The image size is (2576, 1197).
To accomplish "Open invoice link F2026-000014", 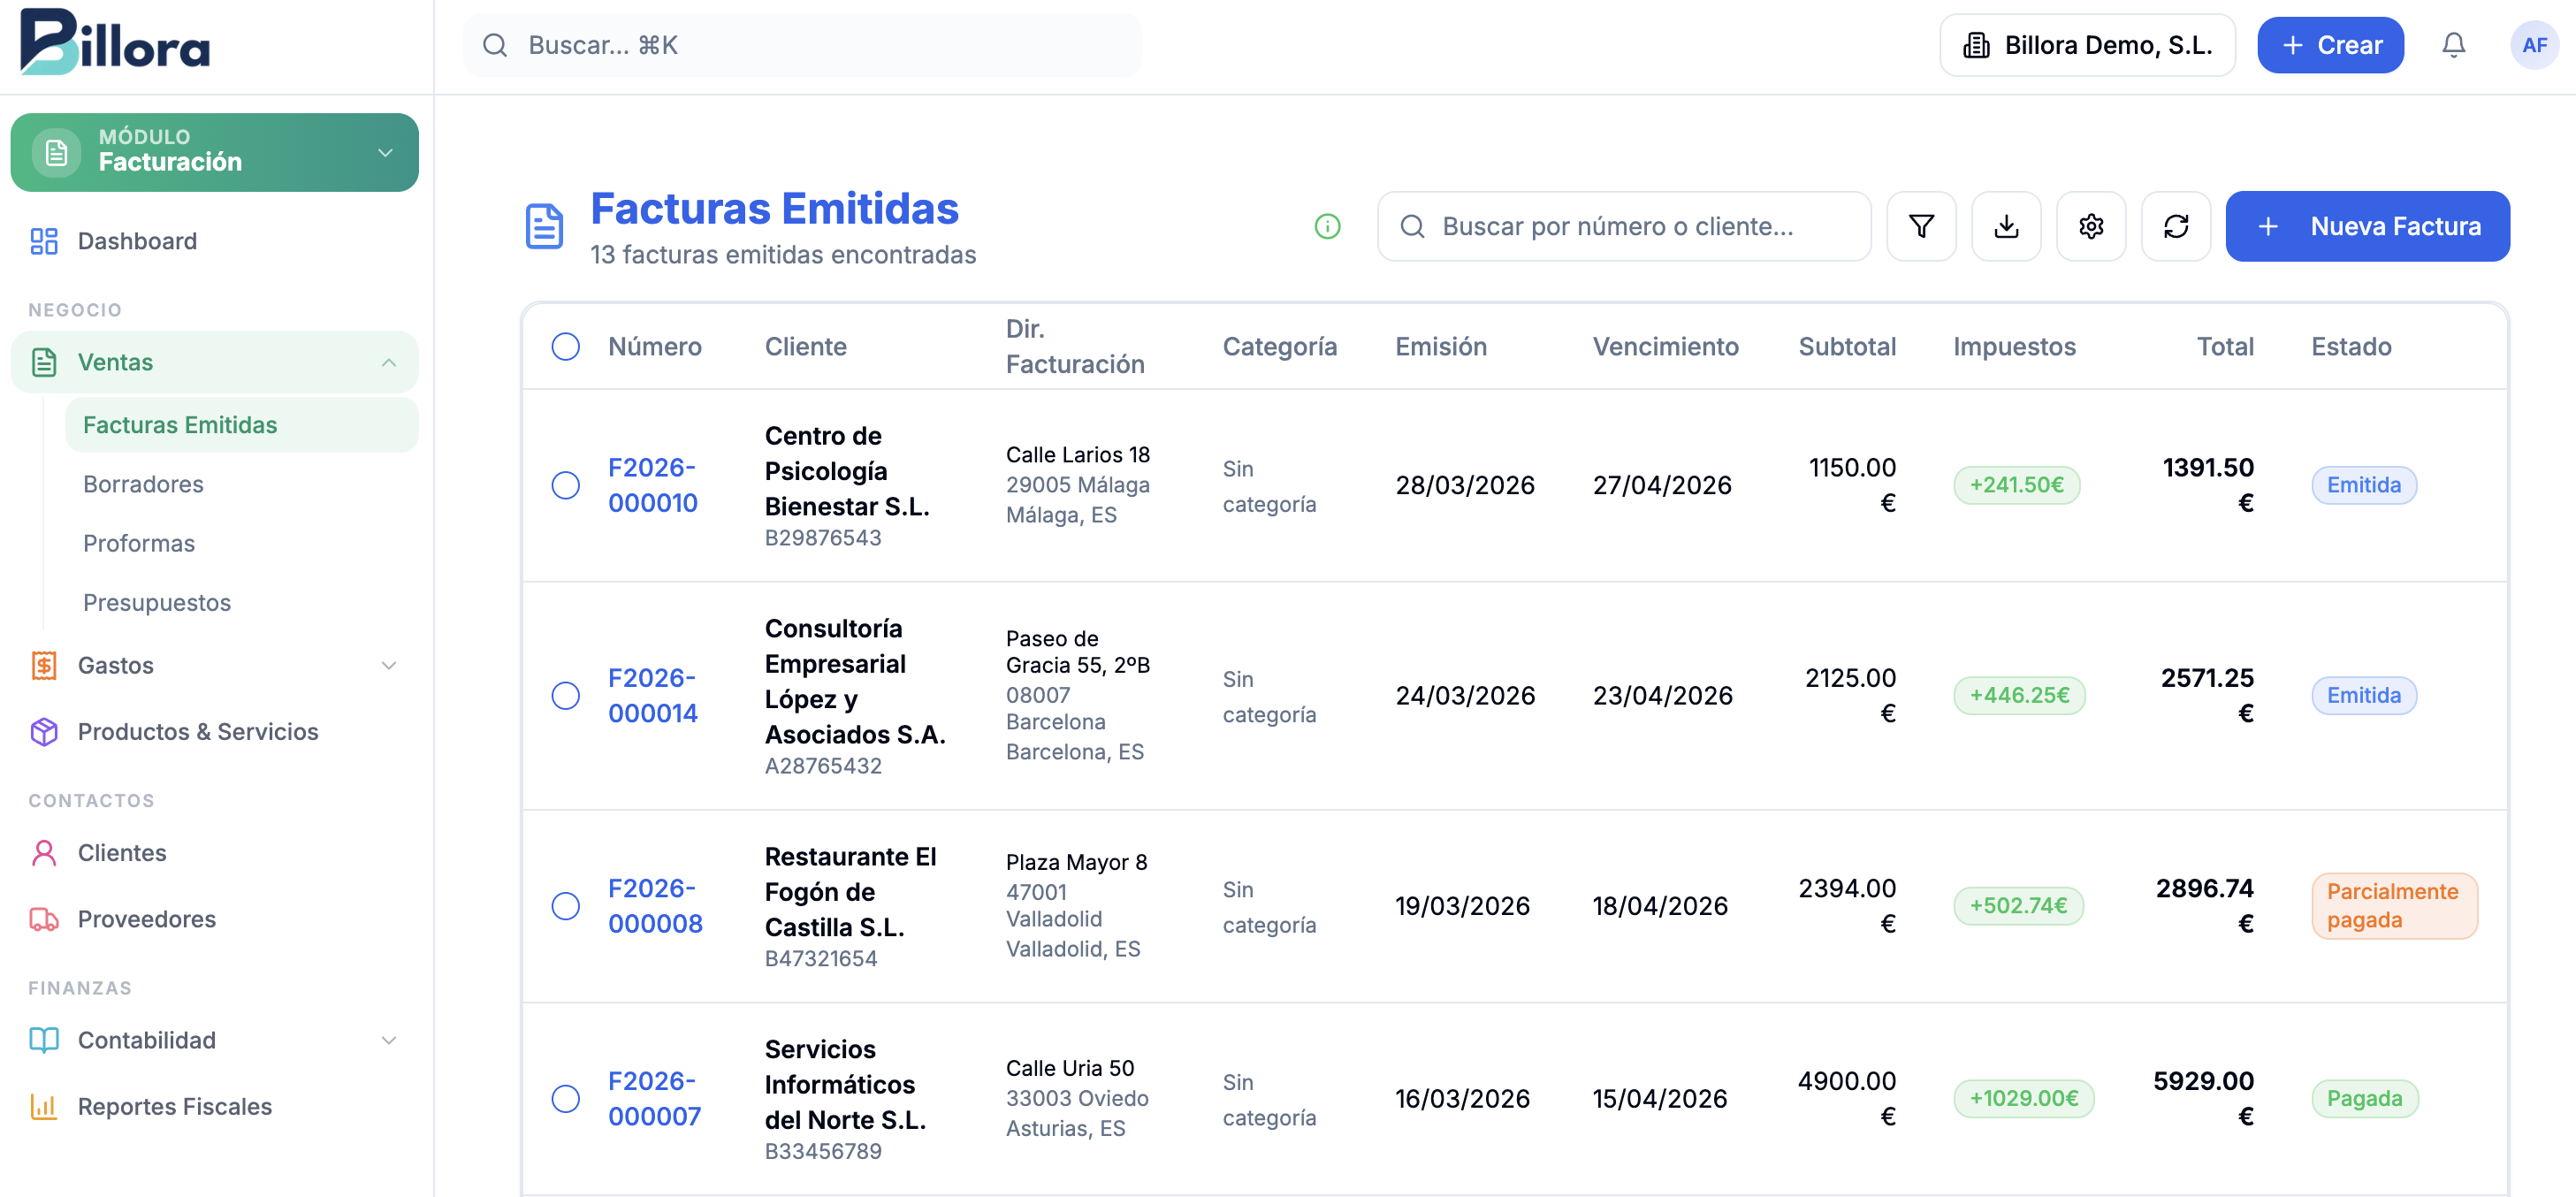I will (x=652, y=695).
